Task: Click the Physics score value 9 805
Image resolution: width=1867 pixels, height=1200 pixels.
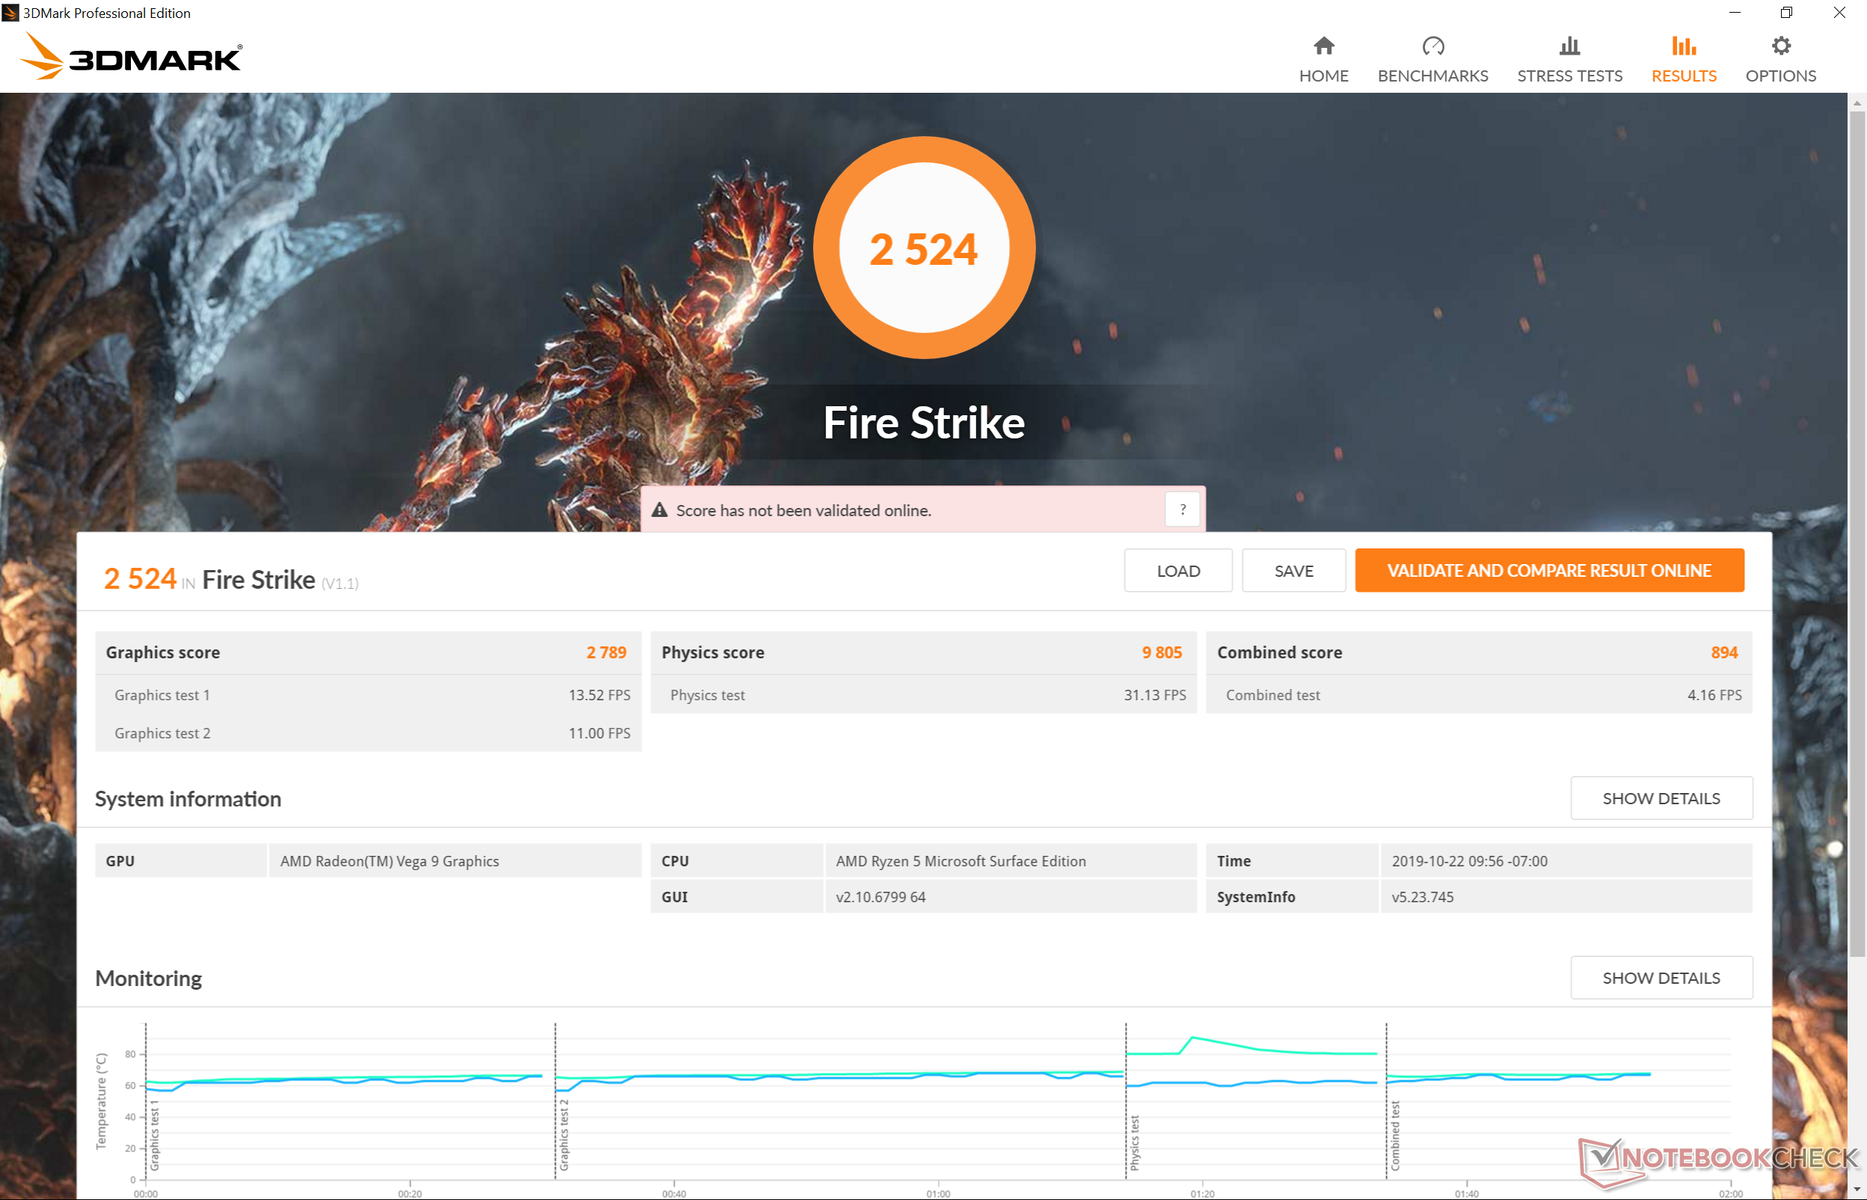Action: pyautogui.click(x=1162, y=652)
